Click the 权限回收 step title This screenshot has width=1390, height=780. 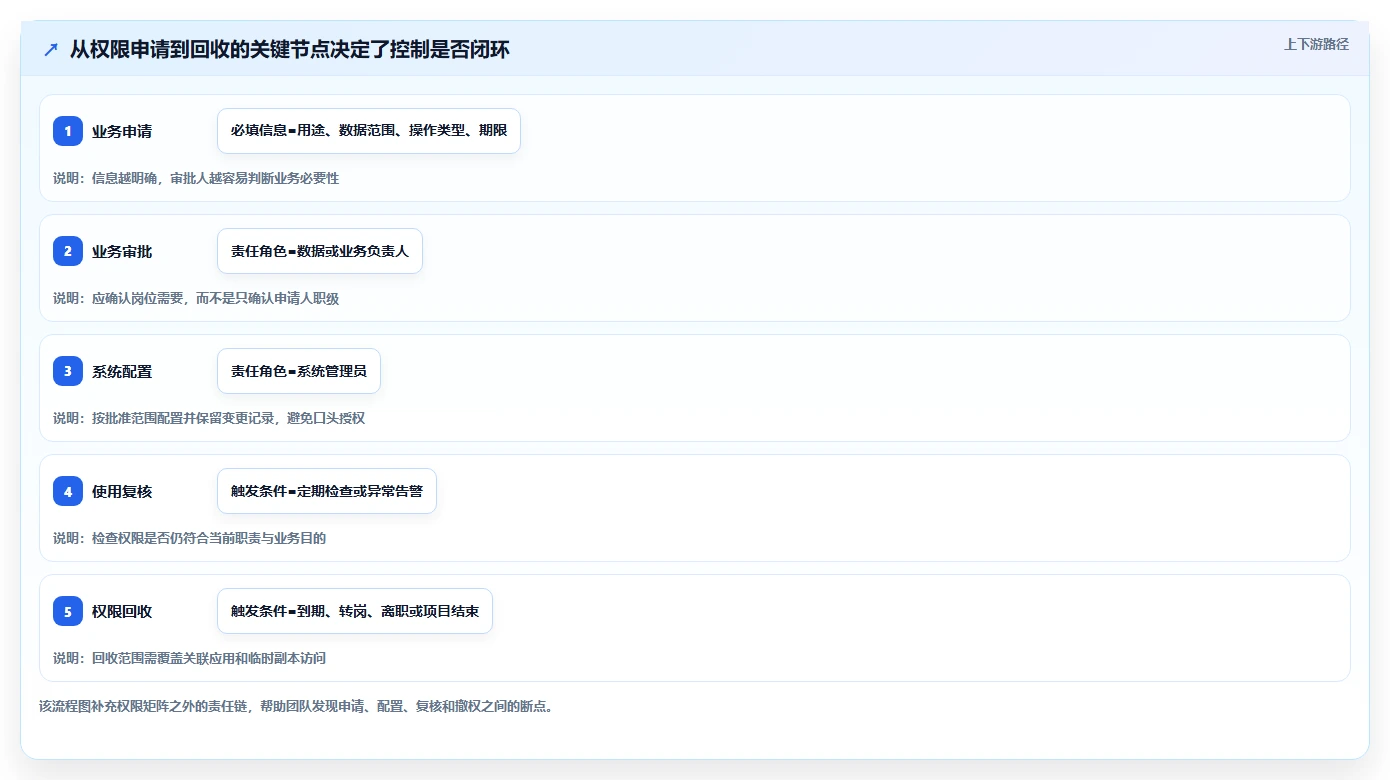point(122,611)
